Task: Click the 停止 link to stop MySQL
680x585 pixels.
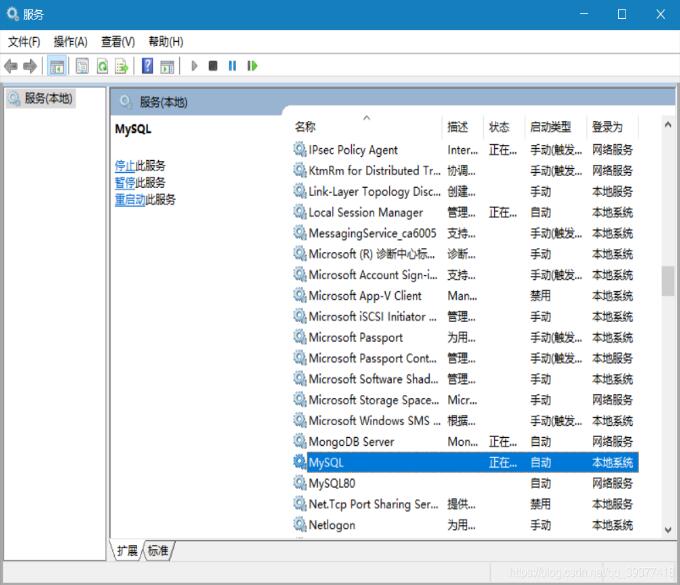Action: pos(124,166)
